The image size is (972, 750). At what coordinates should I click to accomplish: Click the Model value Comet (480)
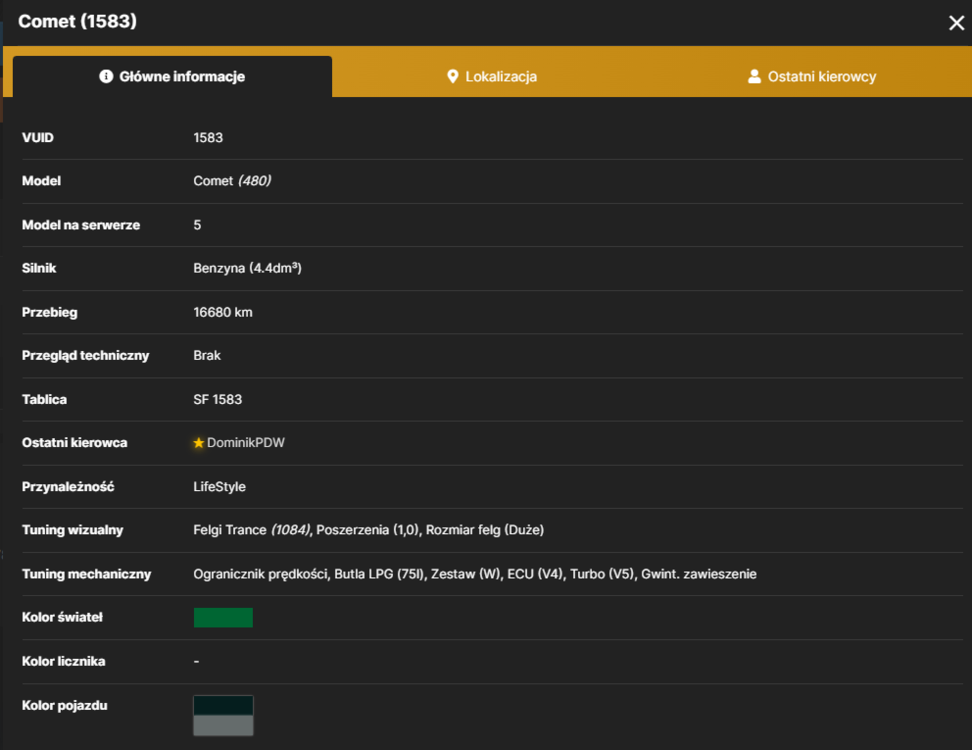(232, 181)
